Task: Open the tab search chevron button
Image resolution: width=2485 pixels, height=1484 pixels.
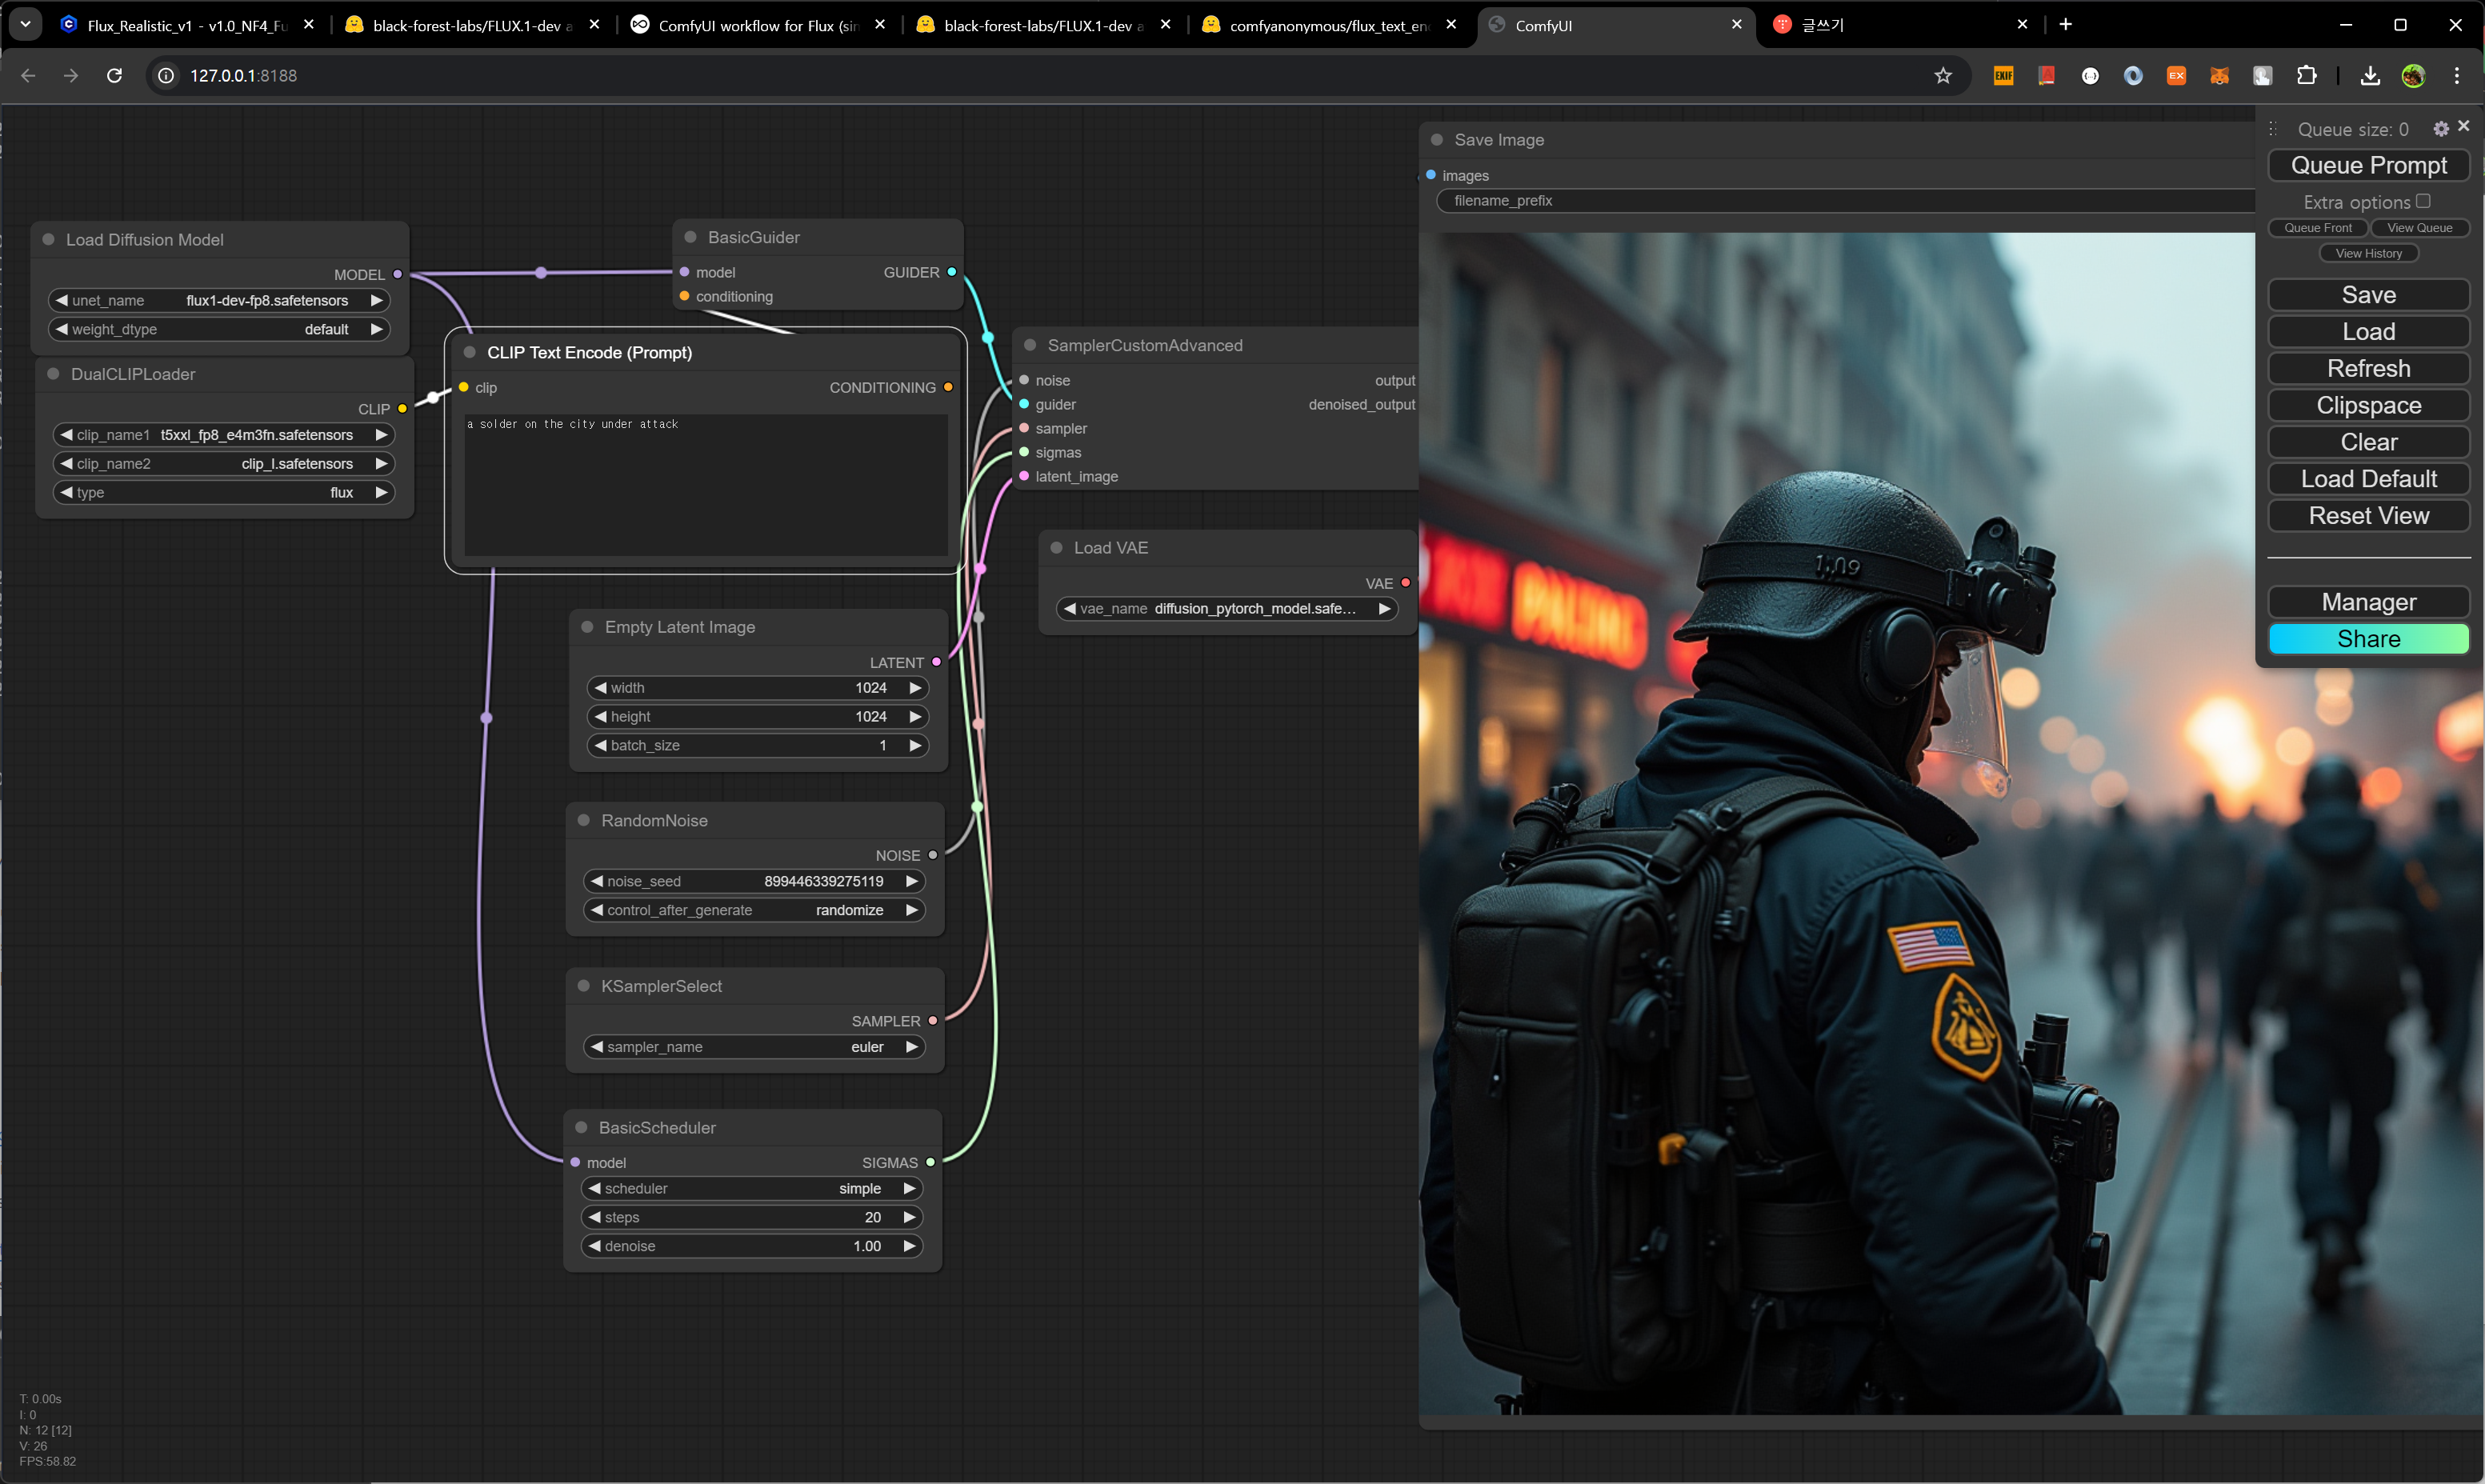Action: click(25, 24)
